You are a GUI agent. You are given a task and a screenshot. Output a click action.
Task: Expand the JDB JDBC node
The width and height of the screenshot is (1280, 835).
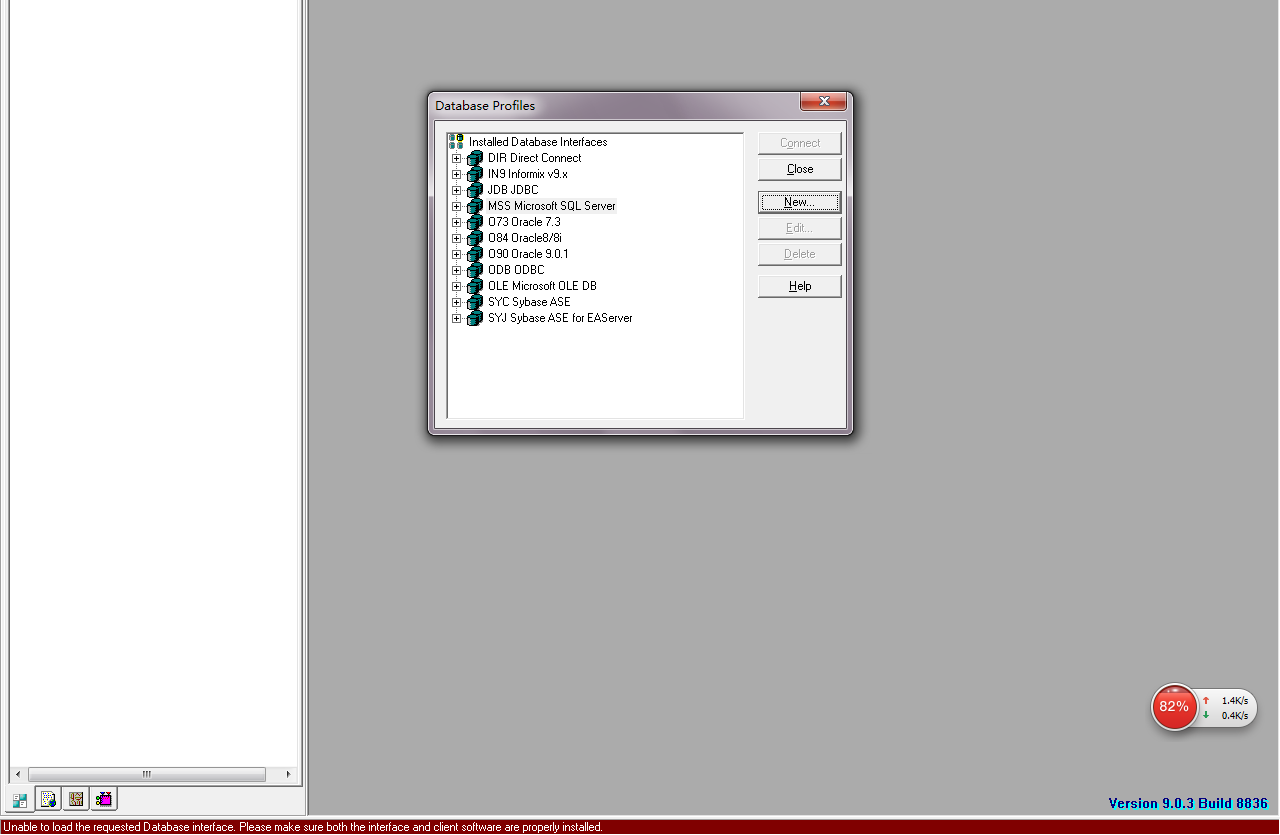pyautogui.click(x=456, y=190)
